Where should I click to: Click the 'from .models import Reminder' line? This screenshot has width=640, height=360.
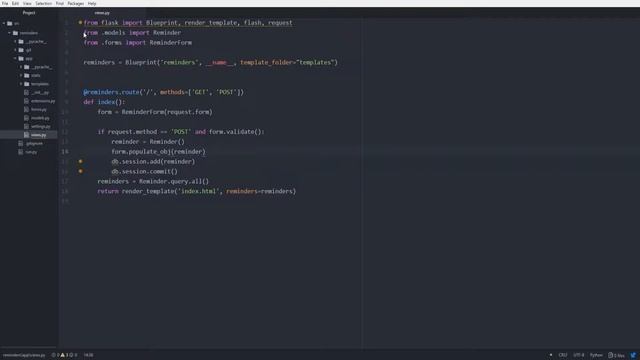click(x=132, y=33)
